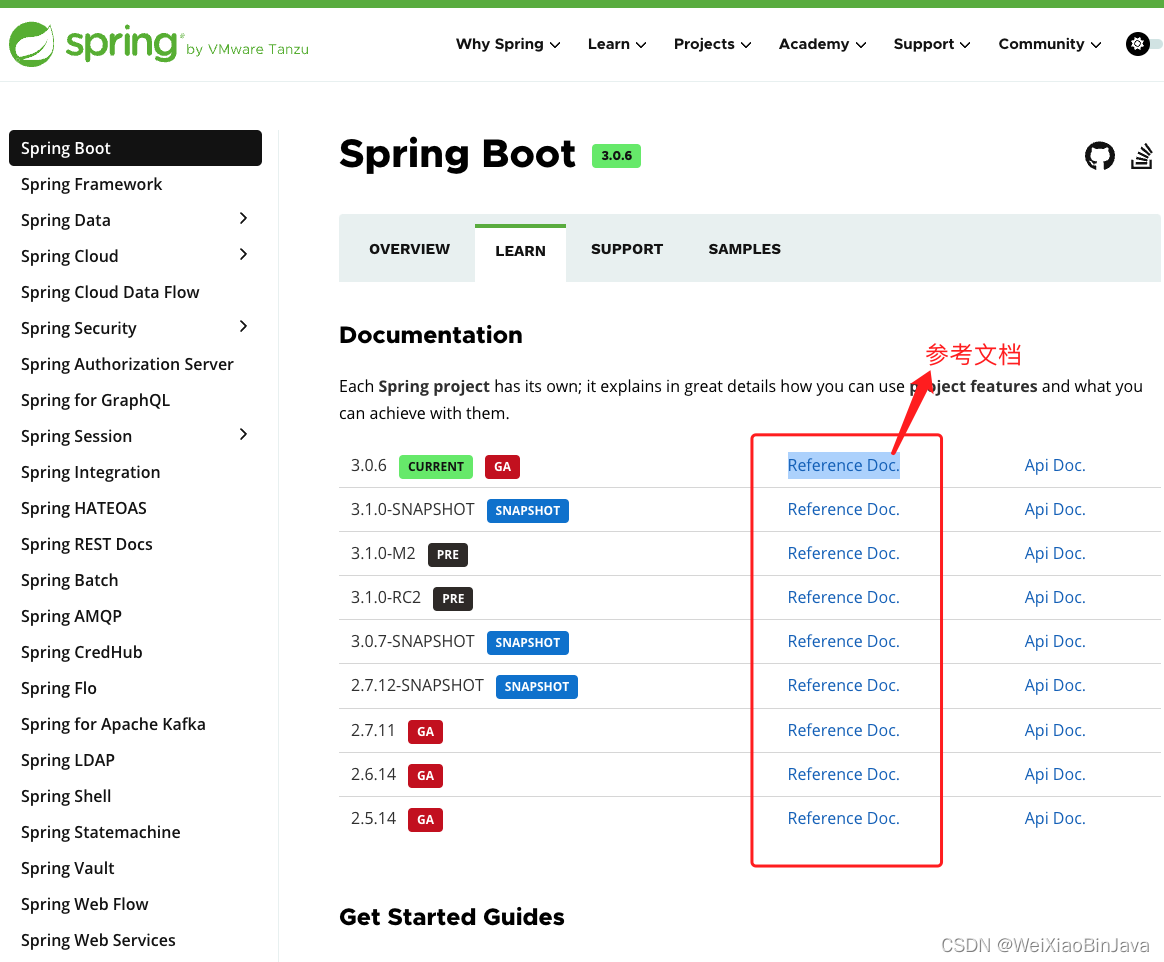Click the green 3.0.6 version badge
The height and width of the screenshot is (962, 1164).
pos(616,156)
